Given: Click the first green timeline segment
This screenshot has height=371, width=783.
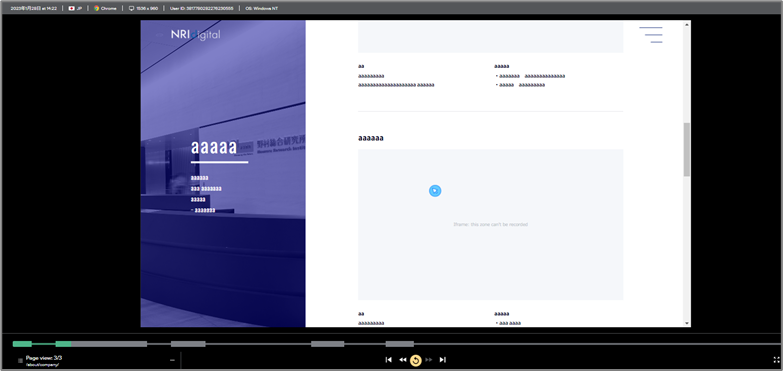Looking at the screenshot, I should point(22,344).
